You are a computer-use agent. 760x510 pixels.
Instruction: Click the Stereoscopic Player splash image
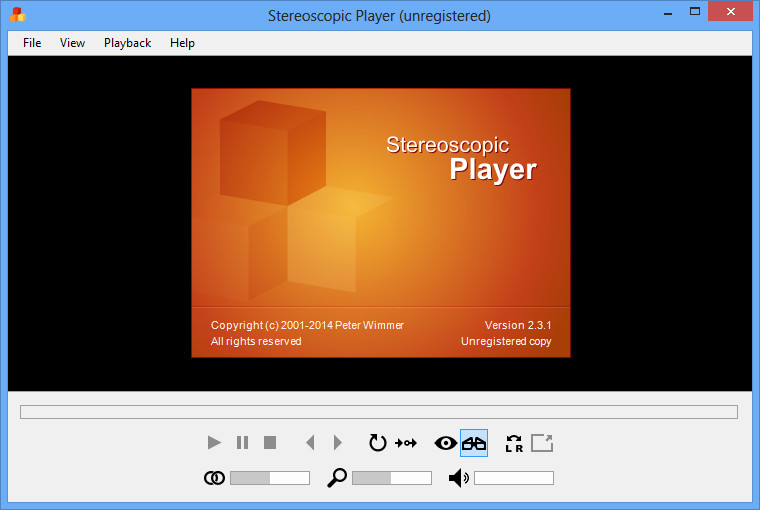(380, 223)
